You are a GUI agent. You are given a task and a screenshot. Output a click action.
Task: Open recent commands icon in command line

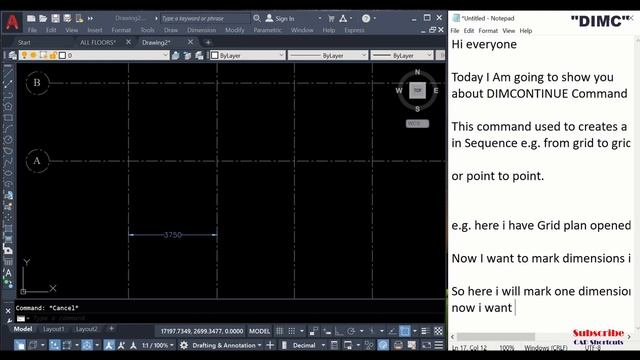21,318
